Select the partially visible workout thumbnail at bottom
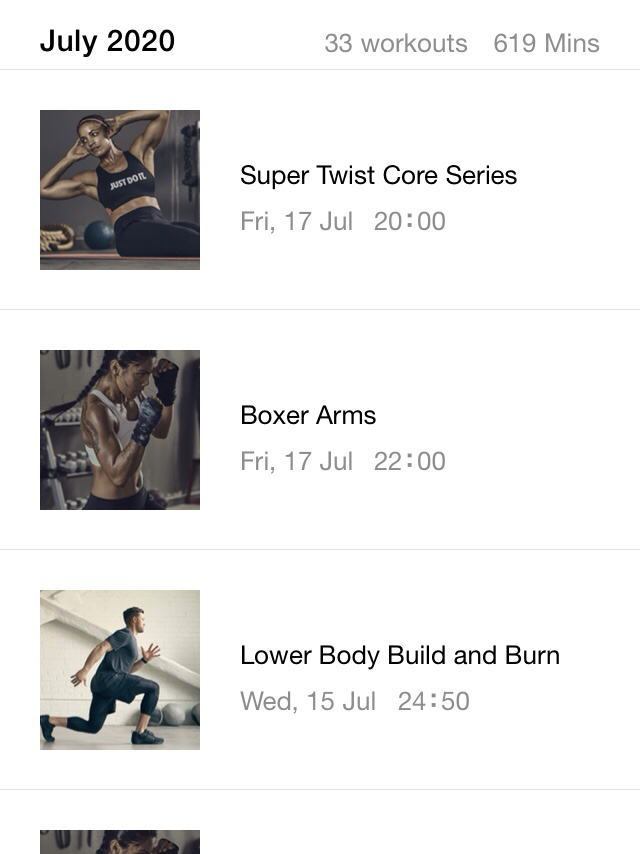The image size is (640, 854). tap(120, 842)
